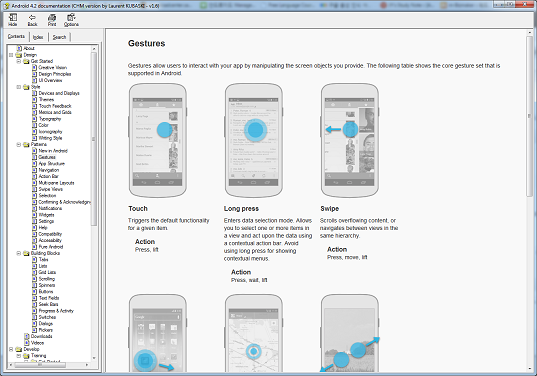
Task: Click the page icon beside Creative Vision
Action: pyautogui.click(x=34, y=67)
